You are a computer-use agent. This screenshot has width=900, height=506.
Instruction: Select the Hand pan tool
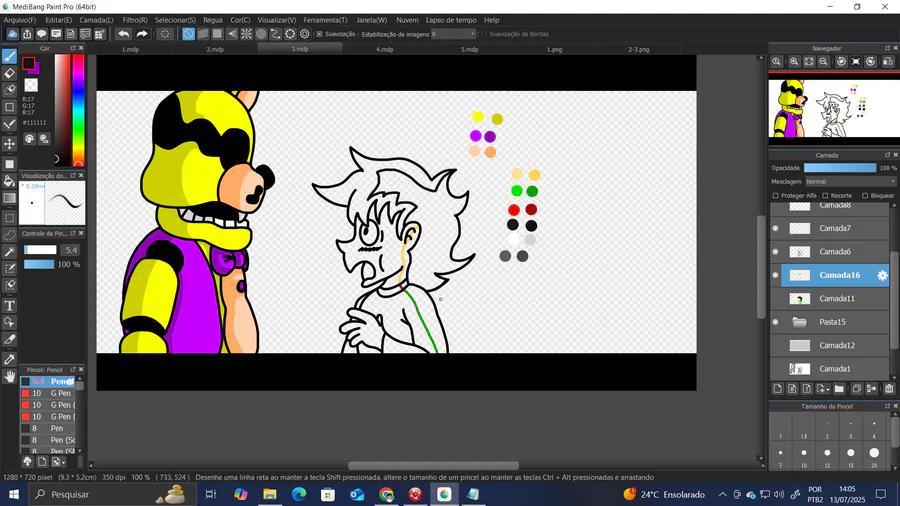(x=9, y=376)
